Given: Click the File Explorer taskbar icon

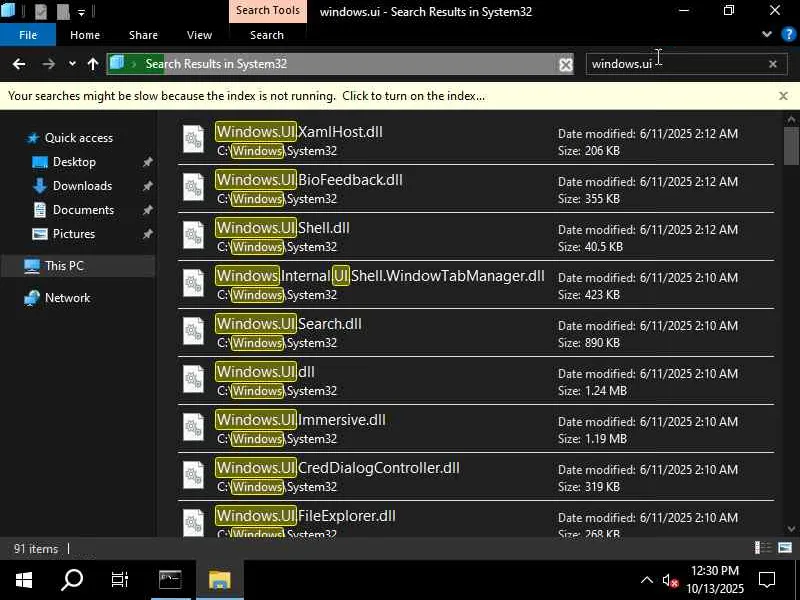Looking at the screenshot, I should 220,580.
